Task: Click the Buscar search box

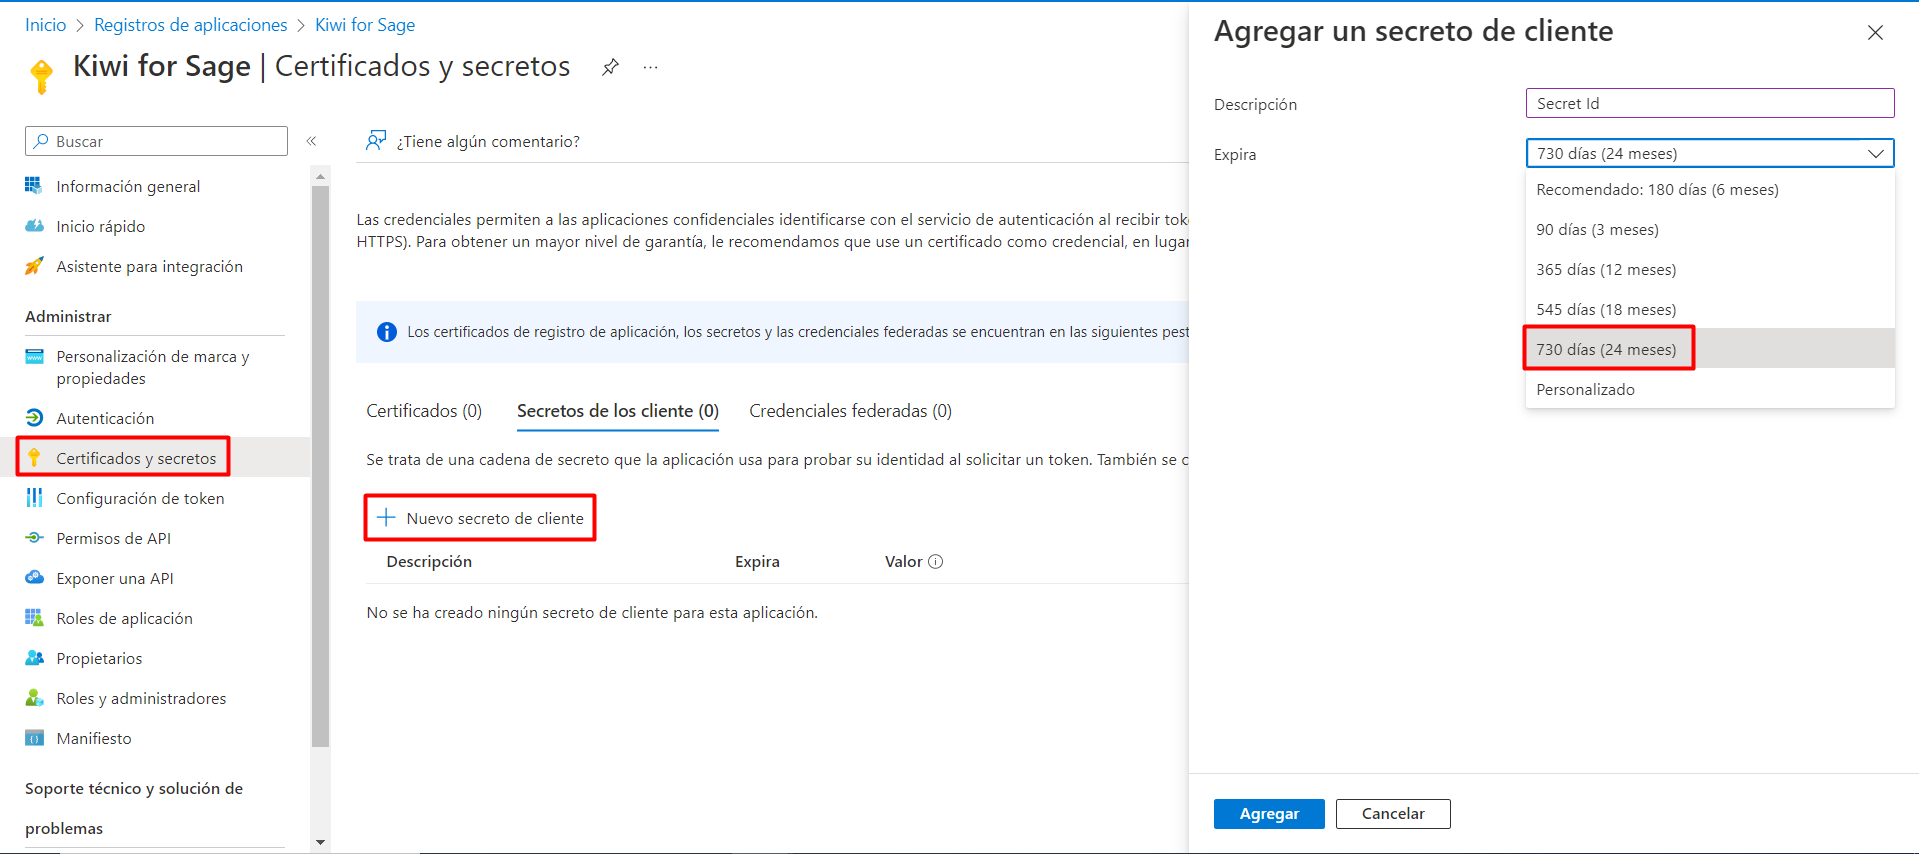Action: (156, 141)
